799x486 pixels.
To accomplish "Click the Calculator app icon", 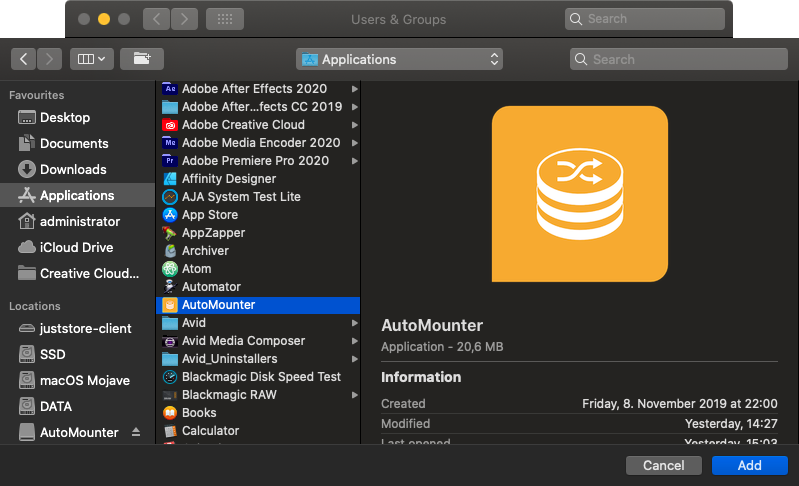I will (x=170, y=431).
